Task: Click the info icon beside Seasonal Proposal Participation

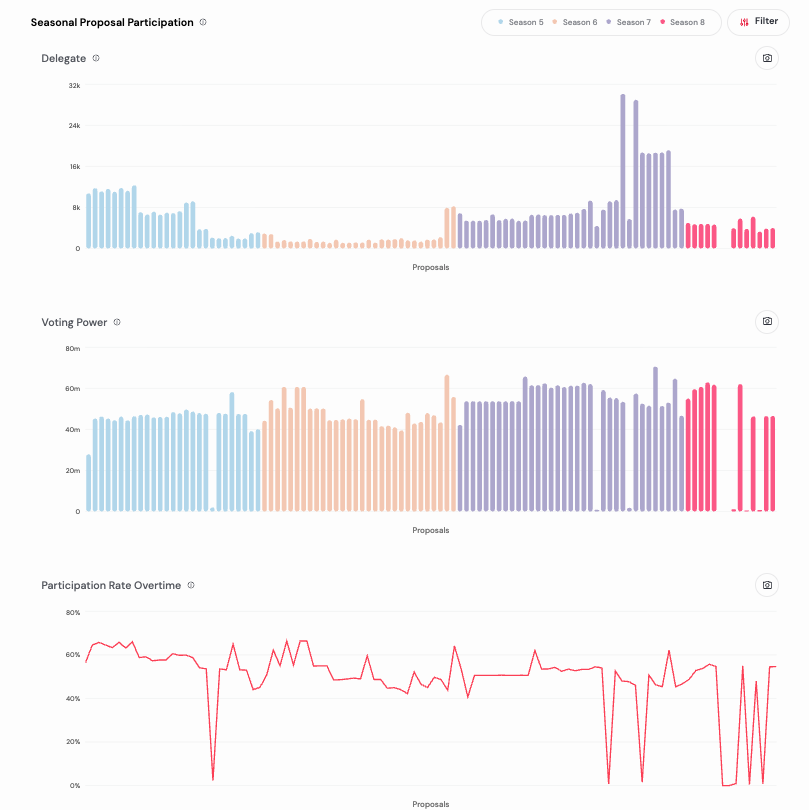Action: (x=203, y=22)
